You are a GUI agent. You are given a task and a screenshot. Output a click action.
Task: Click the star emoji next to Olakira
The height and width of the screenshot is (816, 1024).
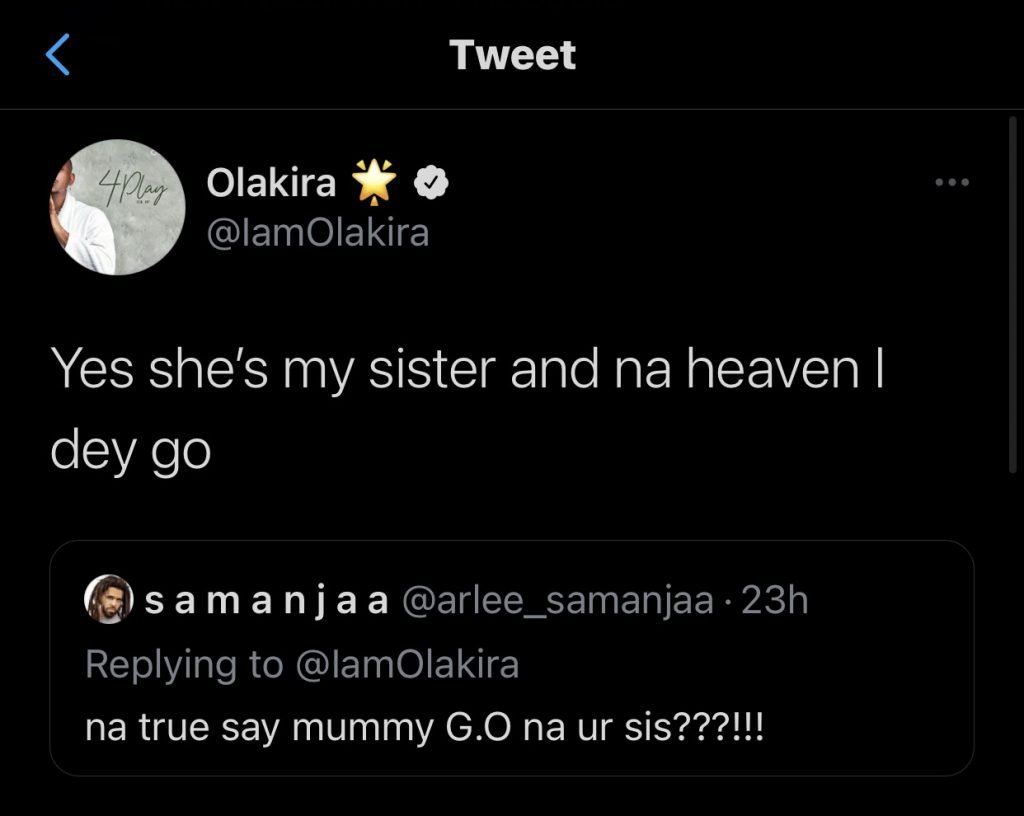(x=375, y=183)
